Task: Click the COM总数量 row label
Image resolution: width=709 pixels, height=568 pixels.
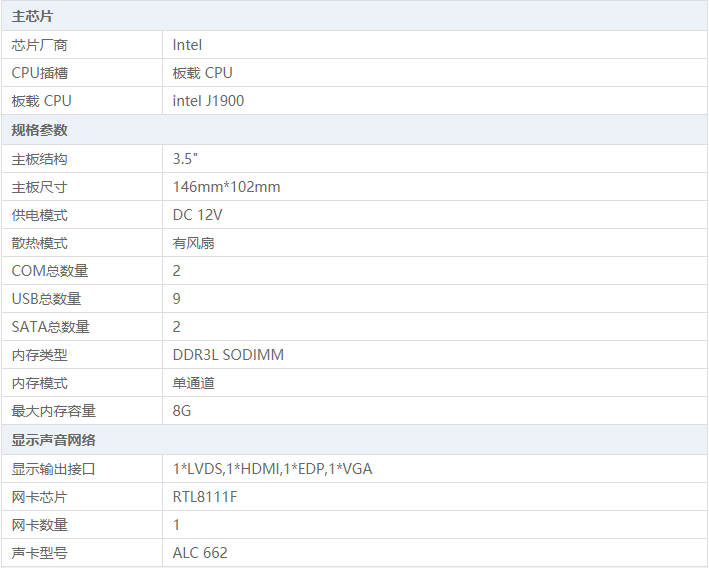Action: click(x=50, y=271)
